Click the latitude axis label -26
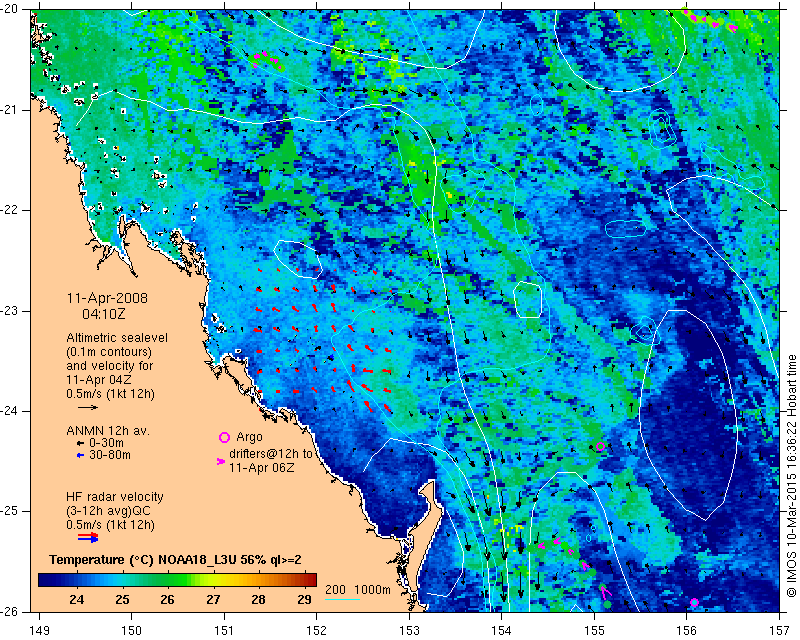The image size is (800, 640). click(x=10, y=611)
